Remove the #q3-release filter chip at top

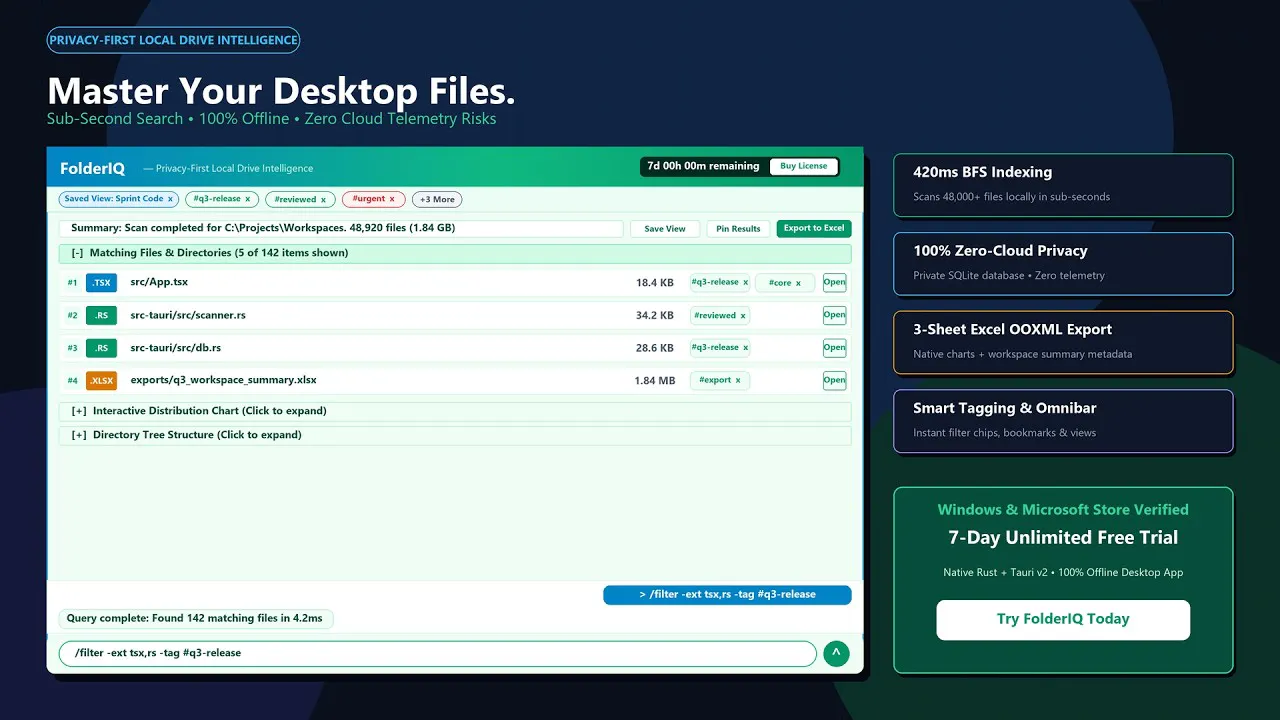[x=248, y=199]
